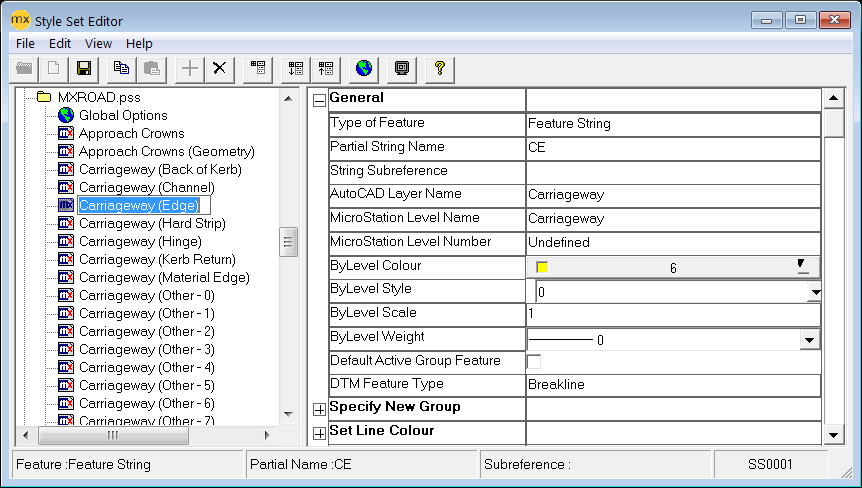The width and height of the screenshot is (862, 488).
Task: Select Approach Crowns (Geometry) tree item
Action: tap(167, 152)
